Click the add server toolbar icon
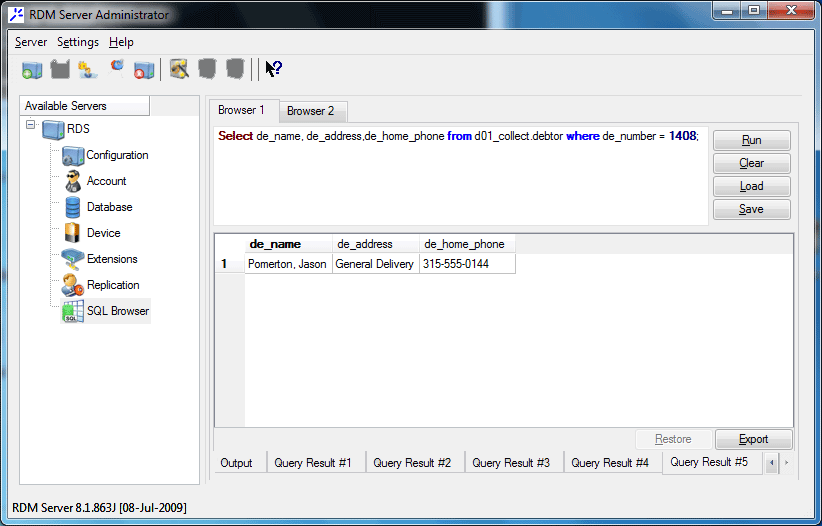 point(32,69)
